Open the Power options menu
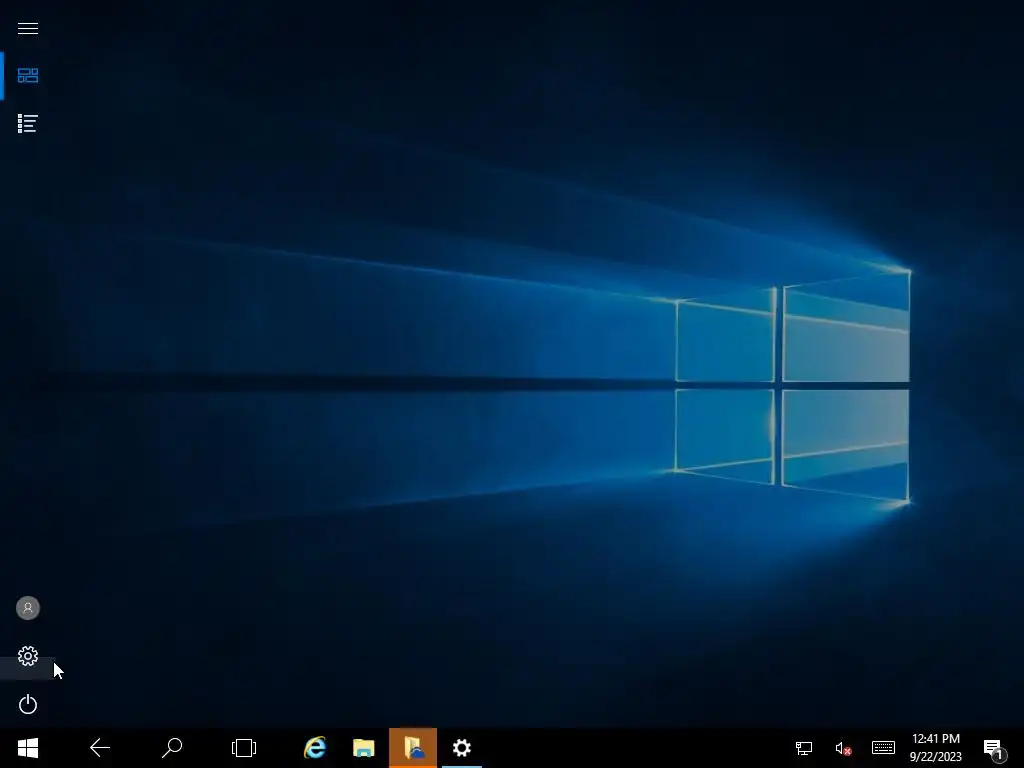Screen dimensions: 1024x768 (x=27, y=704)
